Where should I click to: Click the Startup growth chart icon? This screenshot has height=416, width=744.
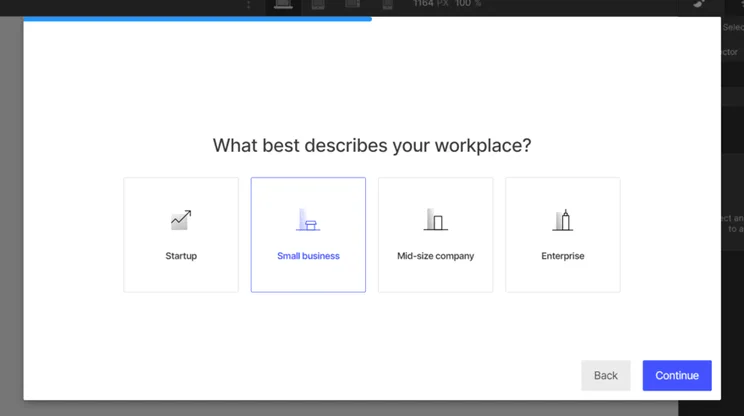tap(181, 220)
